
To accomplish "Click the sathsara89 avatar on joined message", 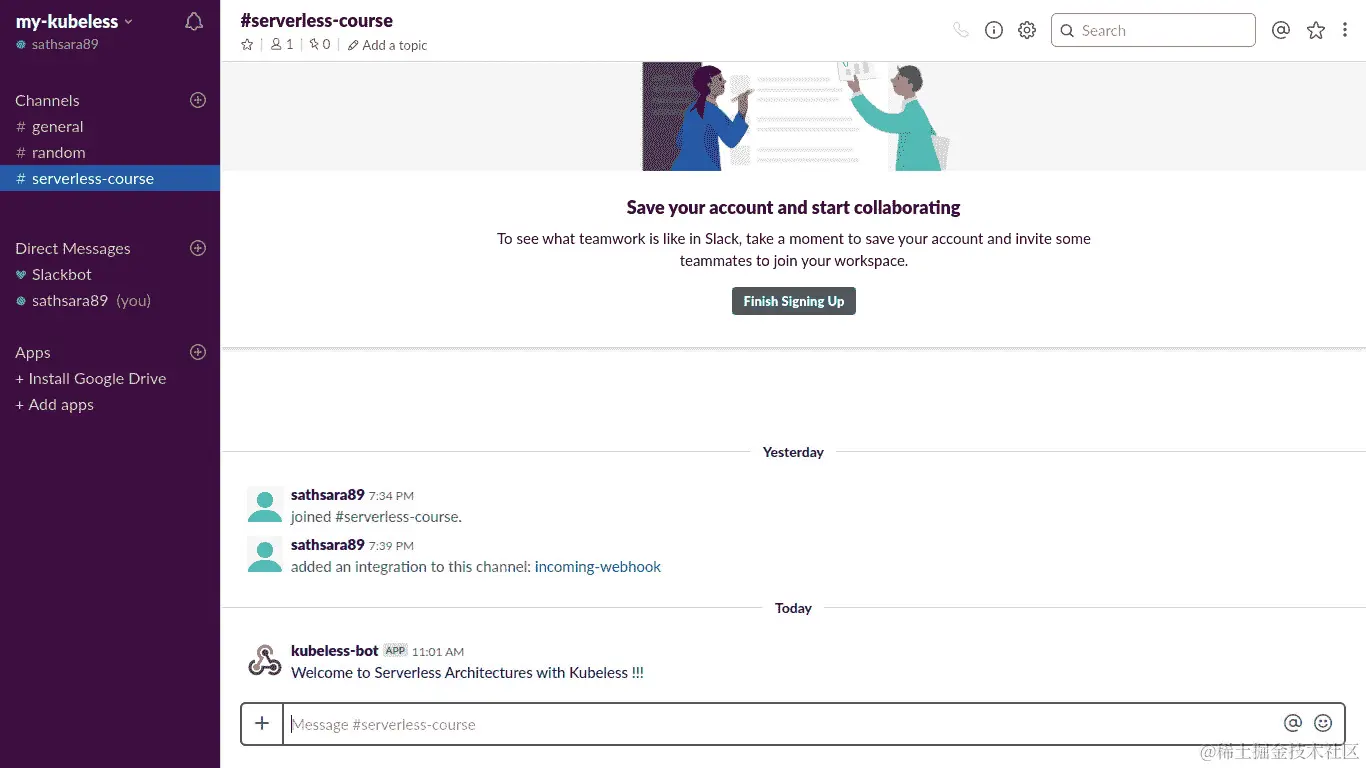I will [265, 505].
